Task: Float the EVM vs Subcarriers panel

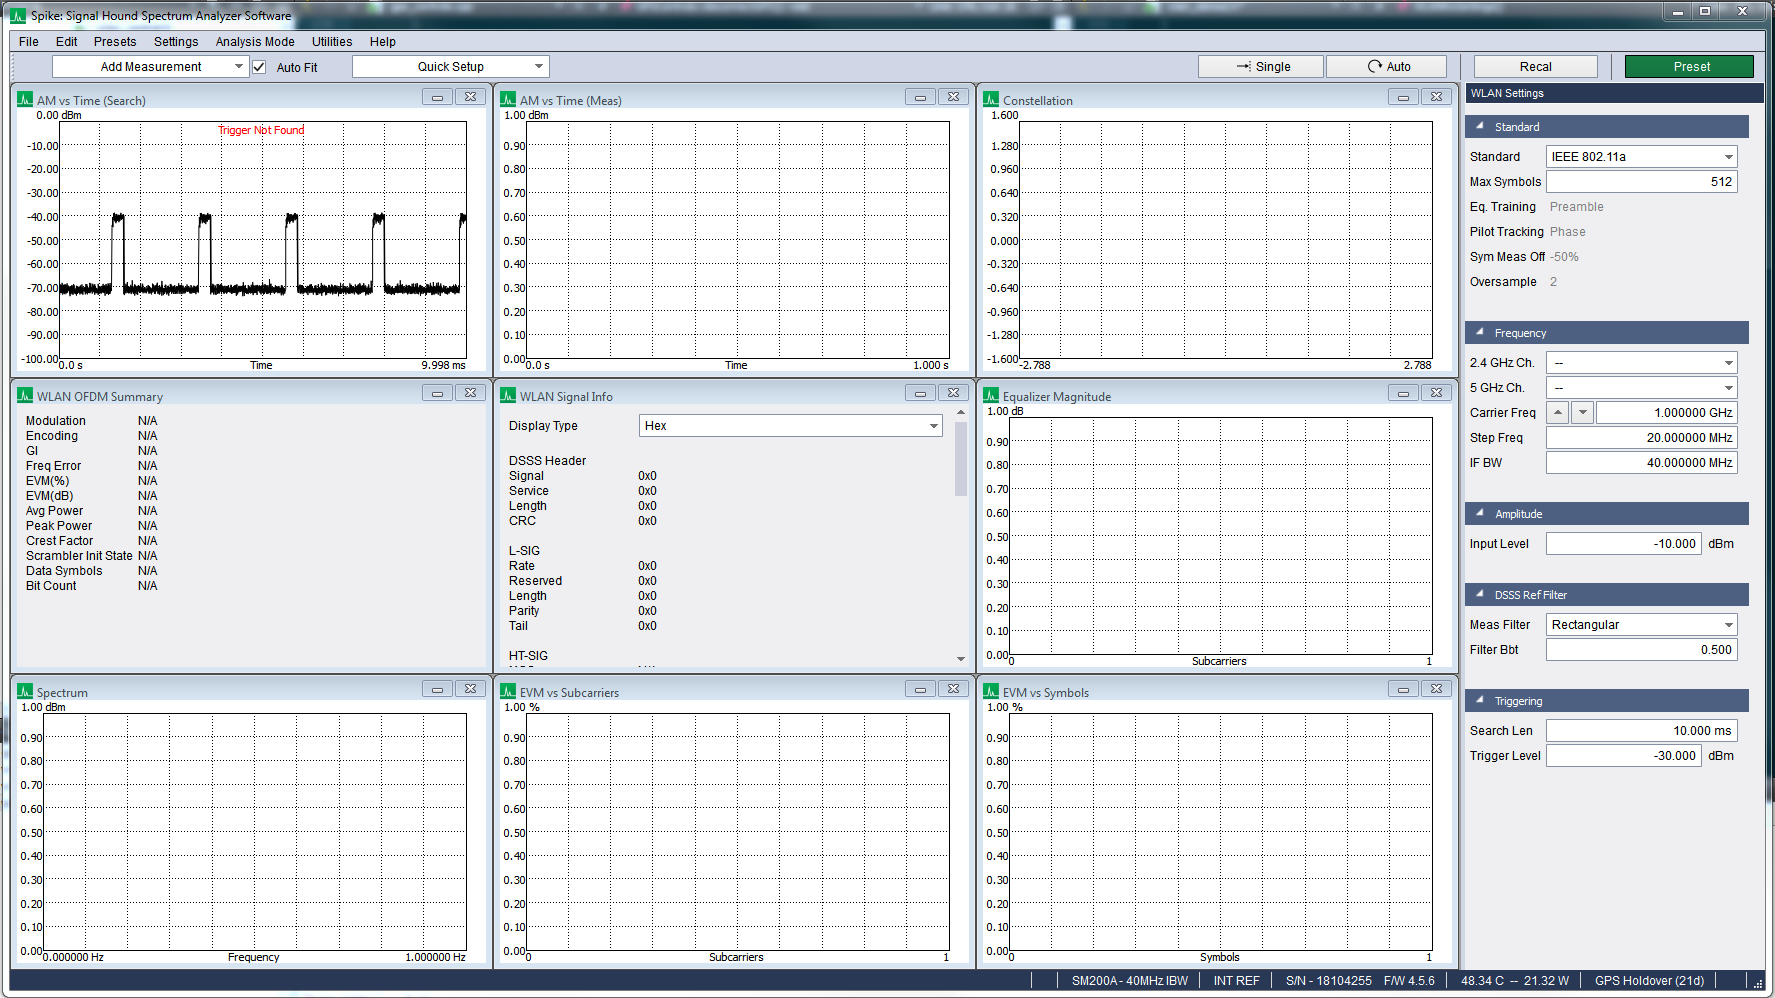Action: pyautogui.click(x=920, y=689)
